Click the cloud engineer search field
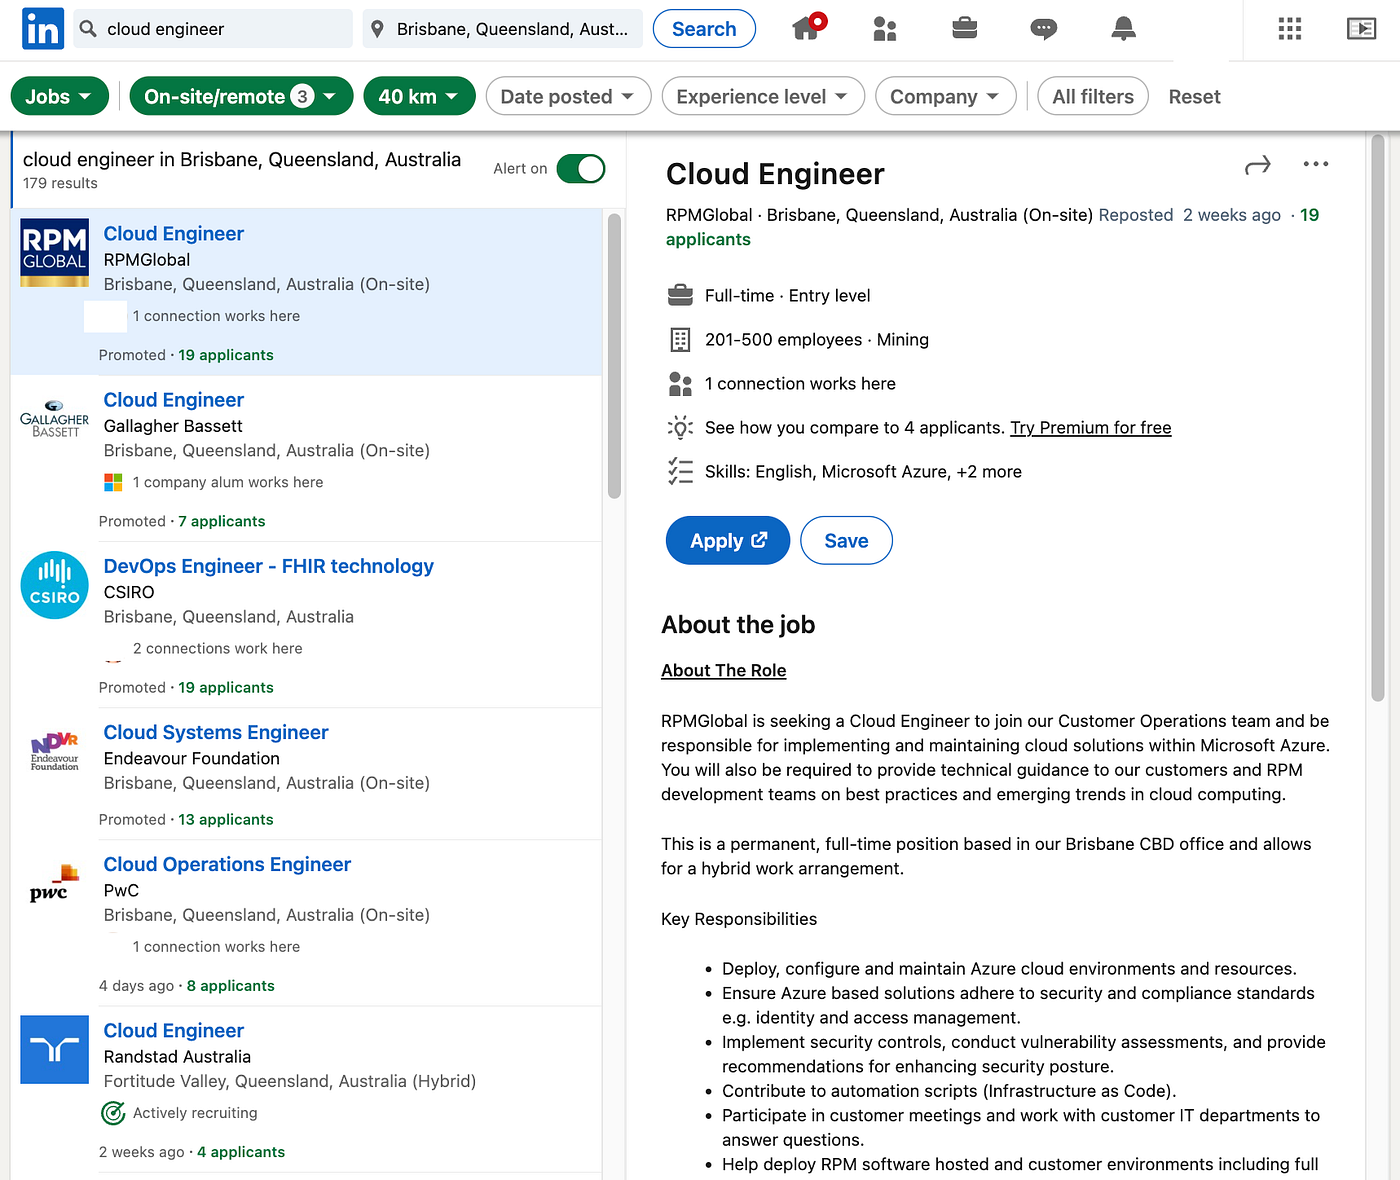 pos(225,29)
